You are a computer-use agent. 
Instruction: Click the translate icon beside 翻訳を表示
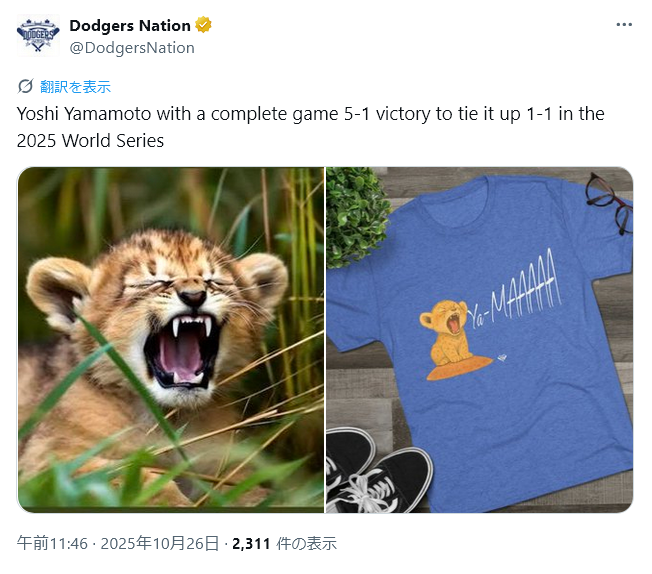[x=26, y=86]
